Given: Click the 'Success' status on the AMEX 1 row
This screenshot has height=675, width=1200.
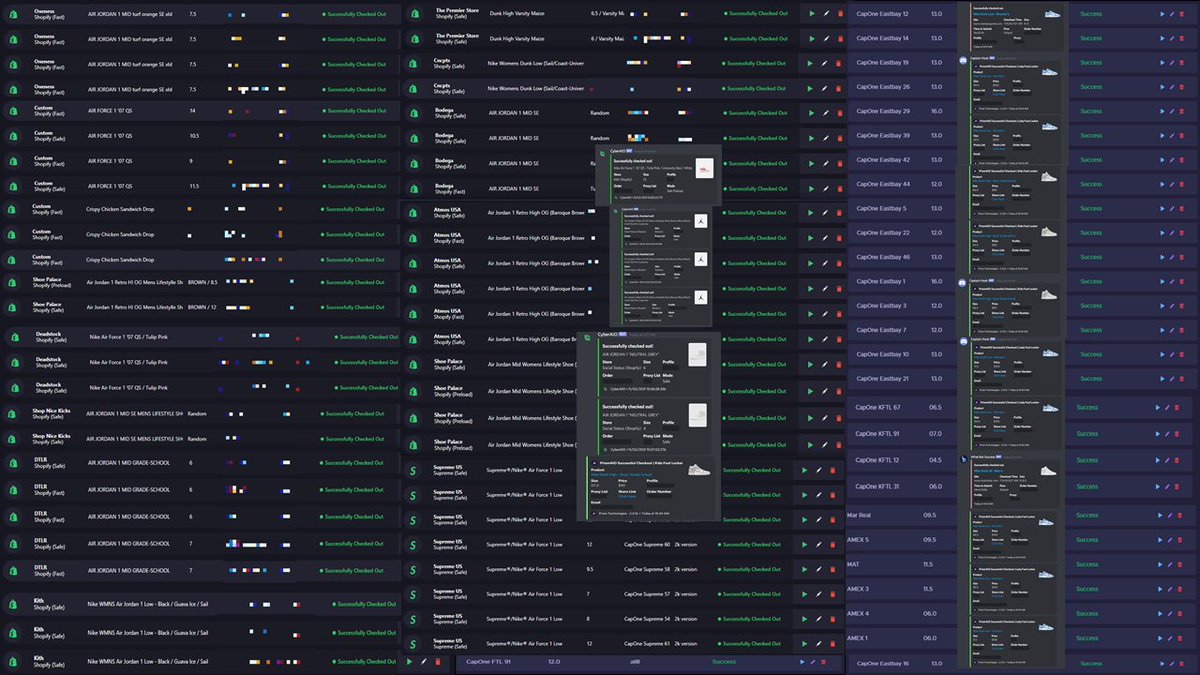Looking at the screenshot, I should (x=1087, y=638).
